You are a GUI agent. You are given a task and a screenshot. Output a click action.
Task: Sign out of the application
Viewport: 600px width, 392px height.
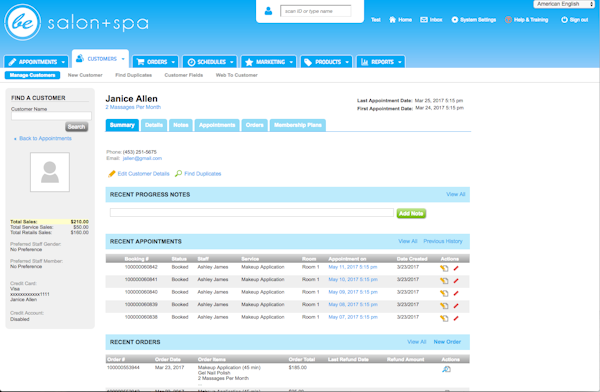click(x=574, y=20)
